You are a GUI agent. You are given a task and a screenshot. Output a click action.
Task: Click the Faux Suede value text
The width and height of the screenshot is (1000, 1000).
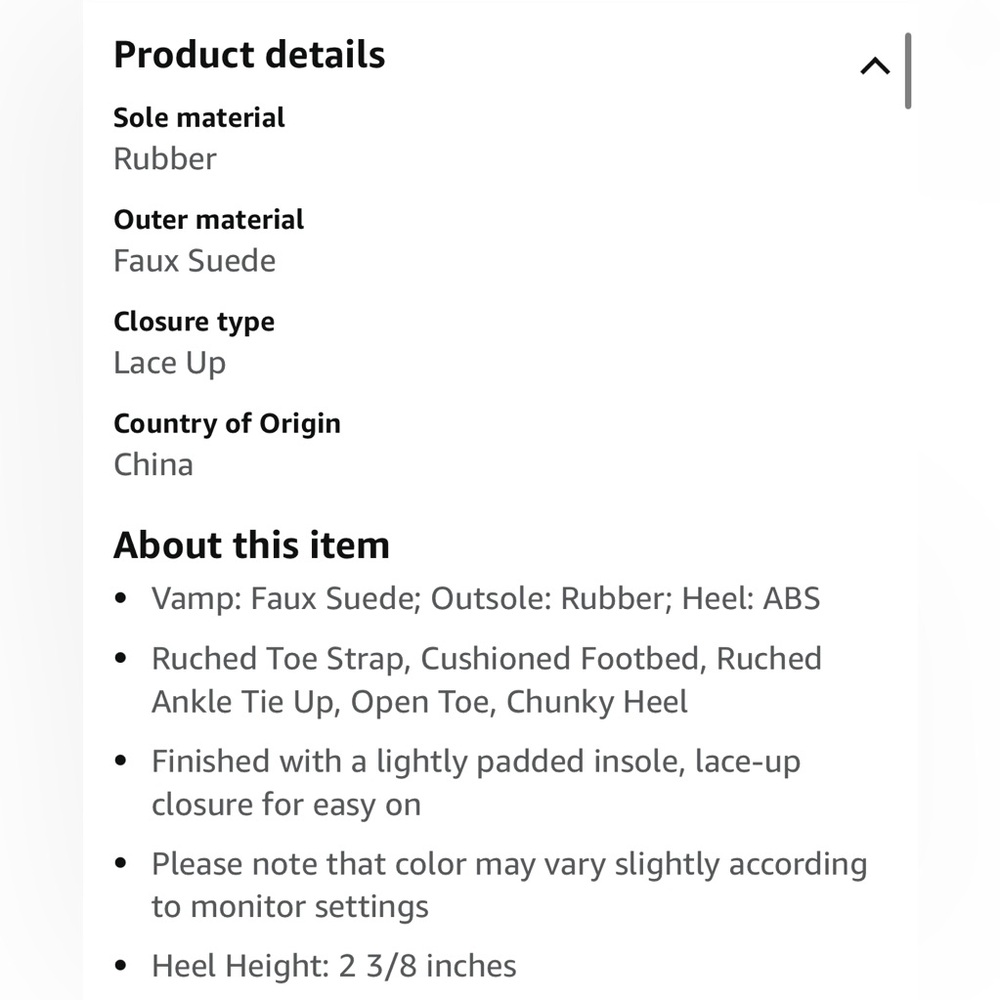click(195, 261)
